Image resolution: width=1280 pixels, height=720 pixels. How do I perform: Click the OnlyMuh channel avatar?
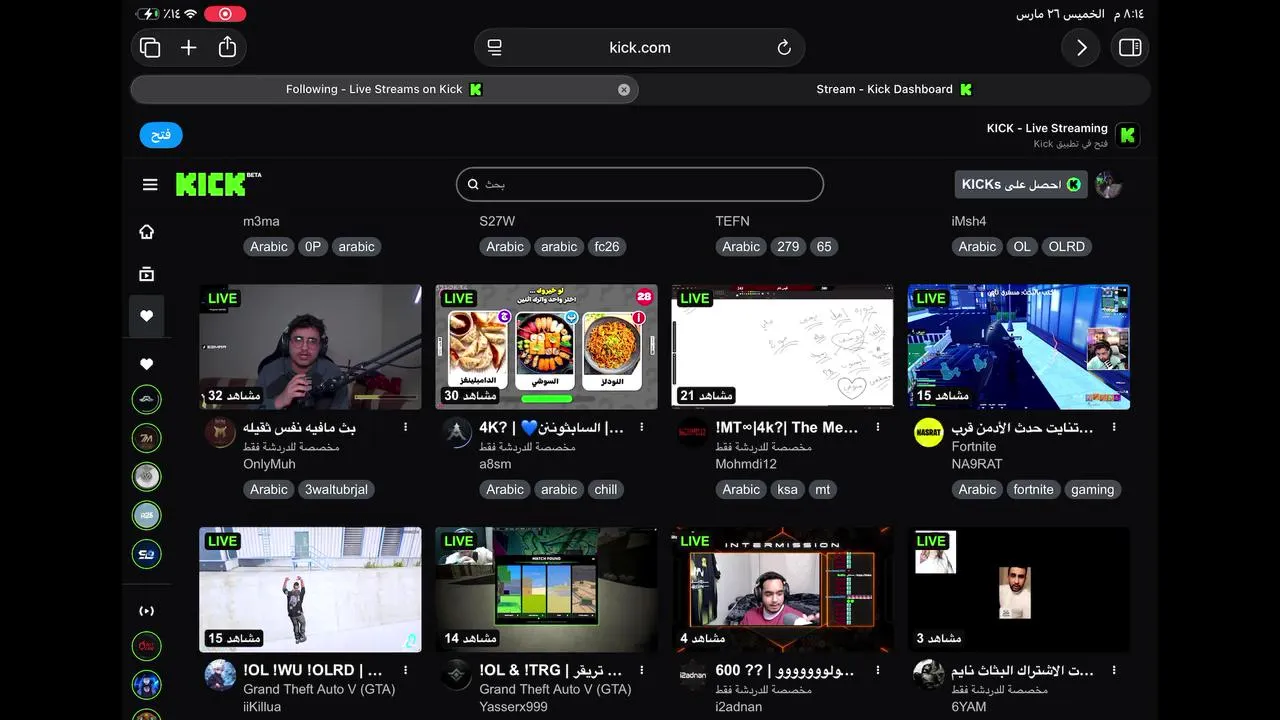(220, 432)
